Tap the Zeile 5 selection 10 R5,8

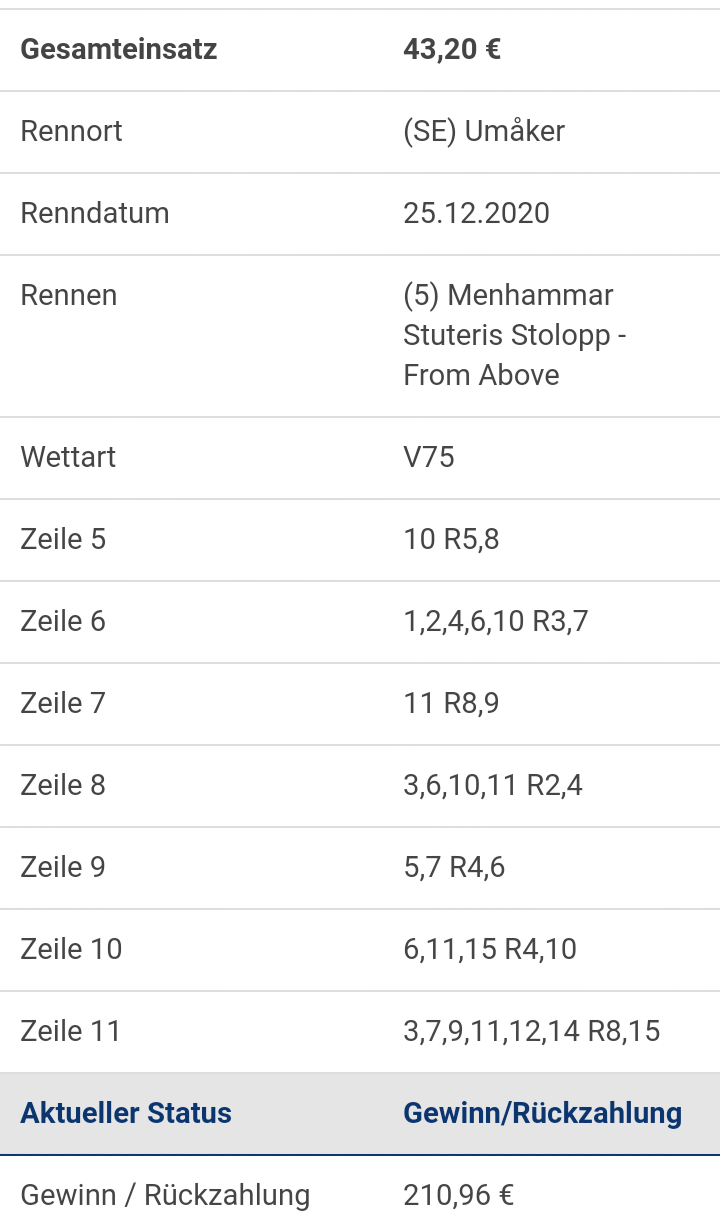point(451,539)
